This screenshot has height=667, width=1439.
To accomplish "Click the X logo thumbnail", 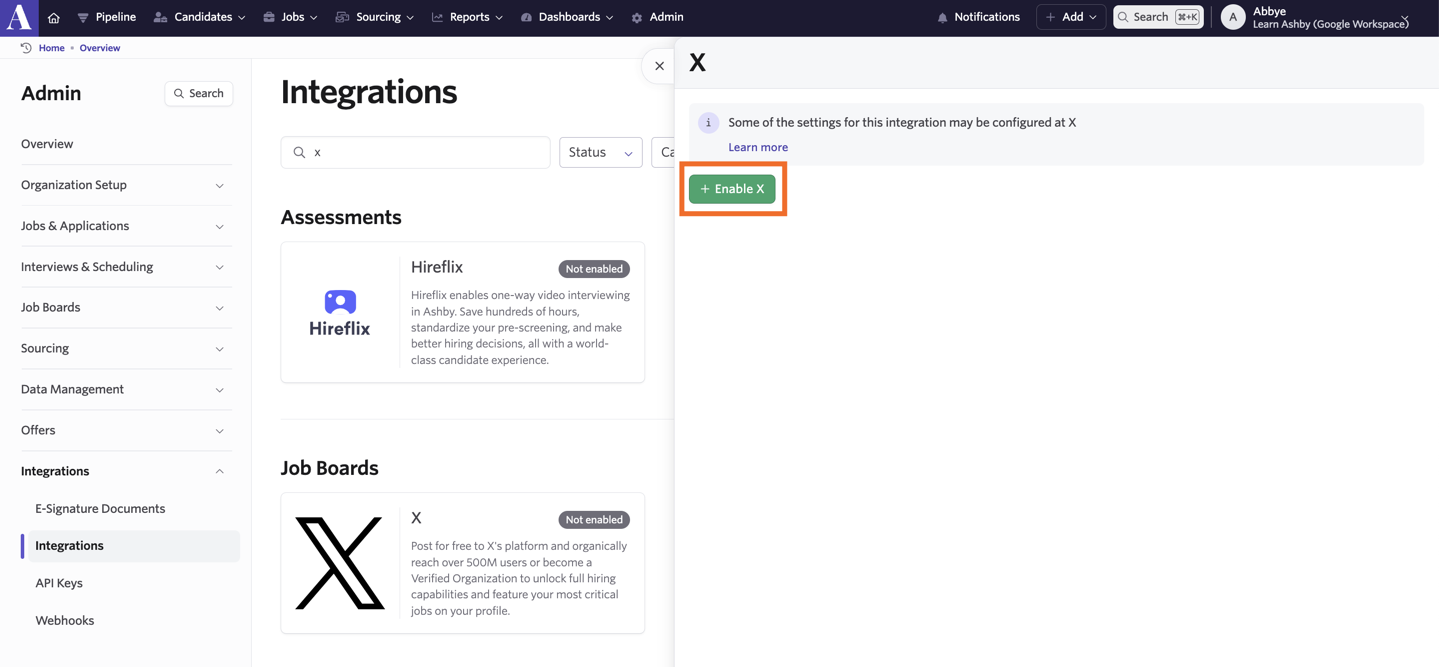I will click(340, 563).
